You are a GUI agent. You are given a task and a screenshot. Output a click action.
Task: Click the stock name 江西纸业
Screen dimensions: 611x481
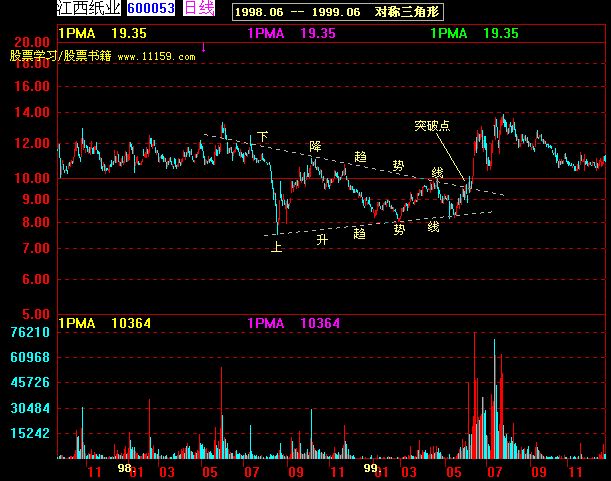click(x=88, y=8)
